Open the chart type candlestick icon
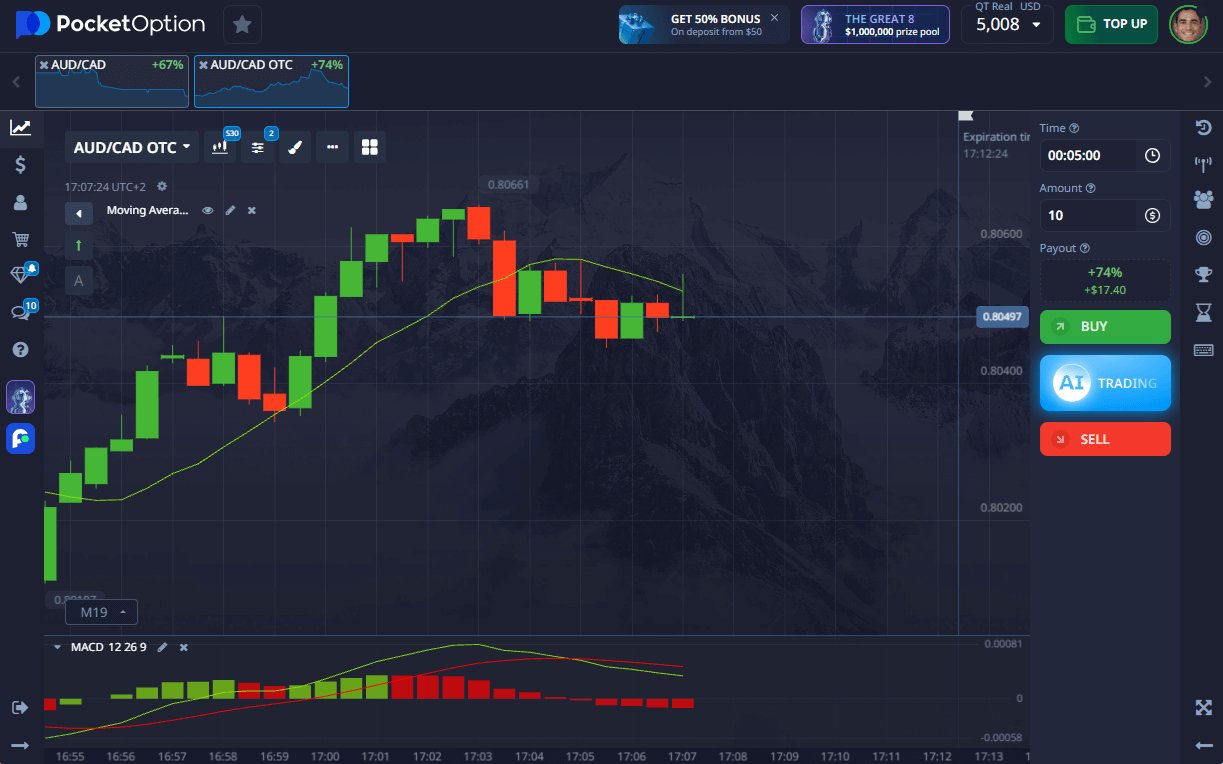 coord(222,147)
